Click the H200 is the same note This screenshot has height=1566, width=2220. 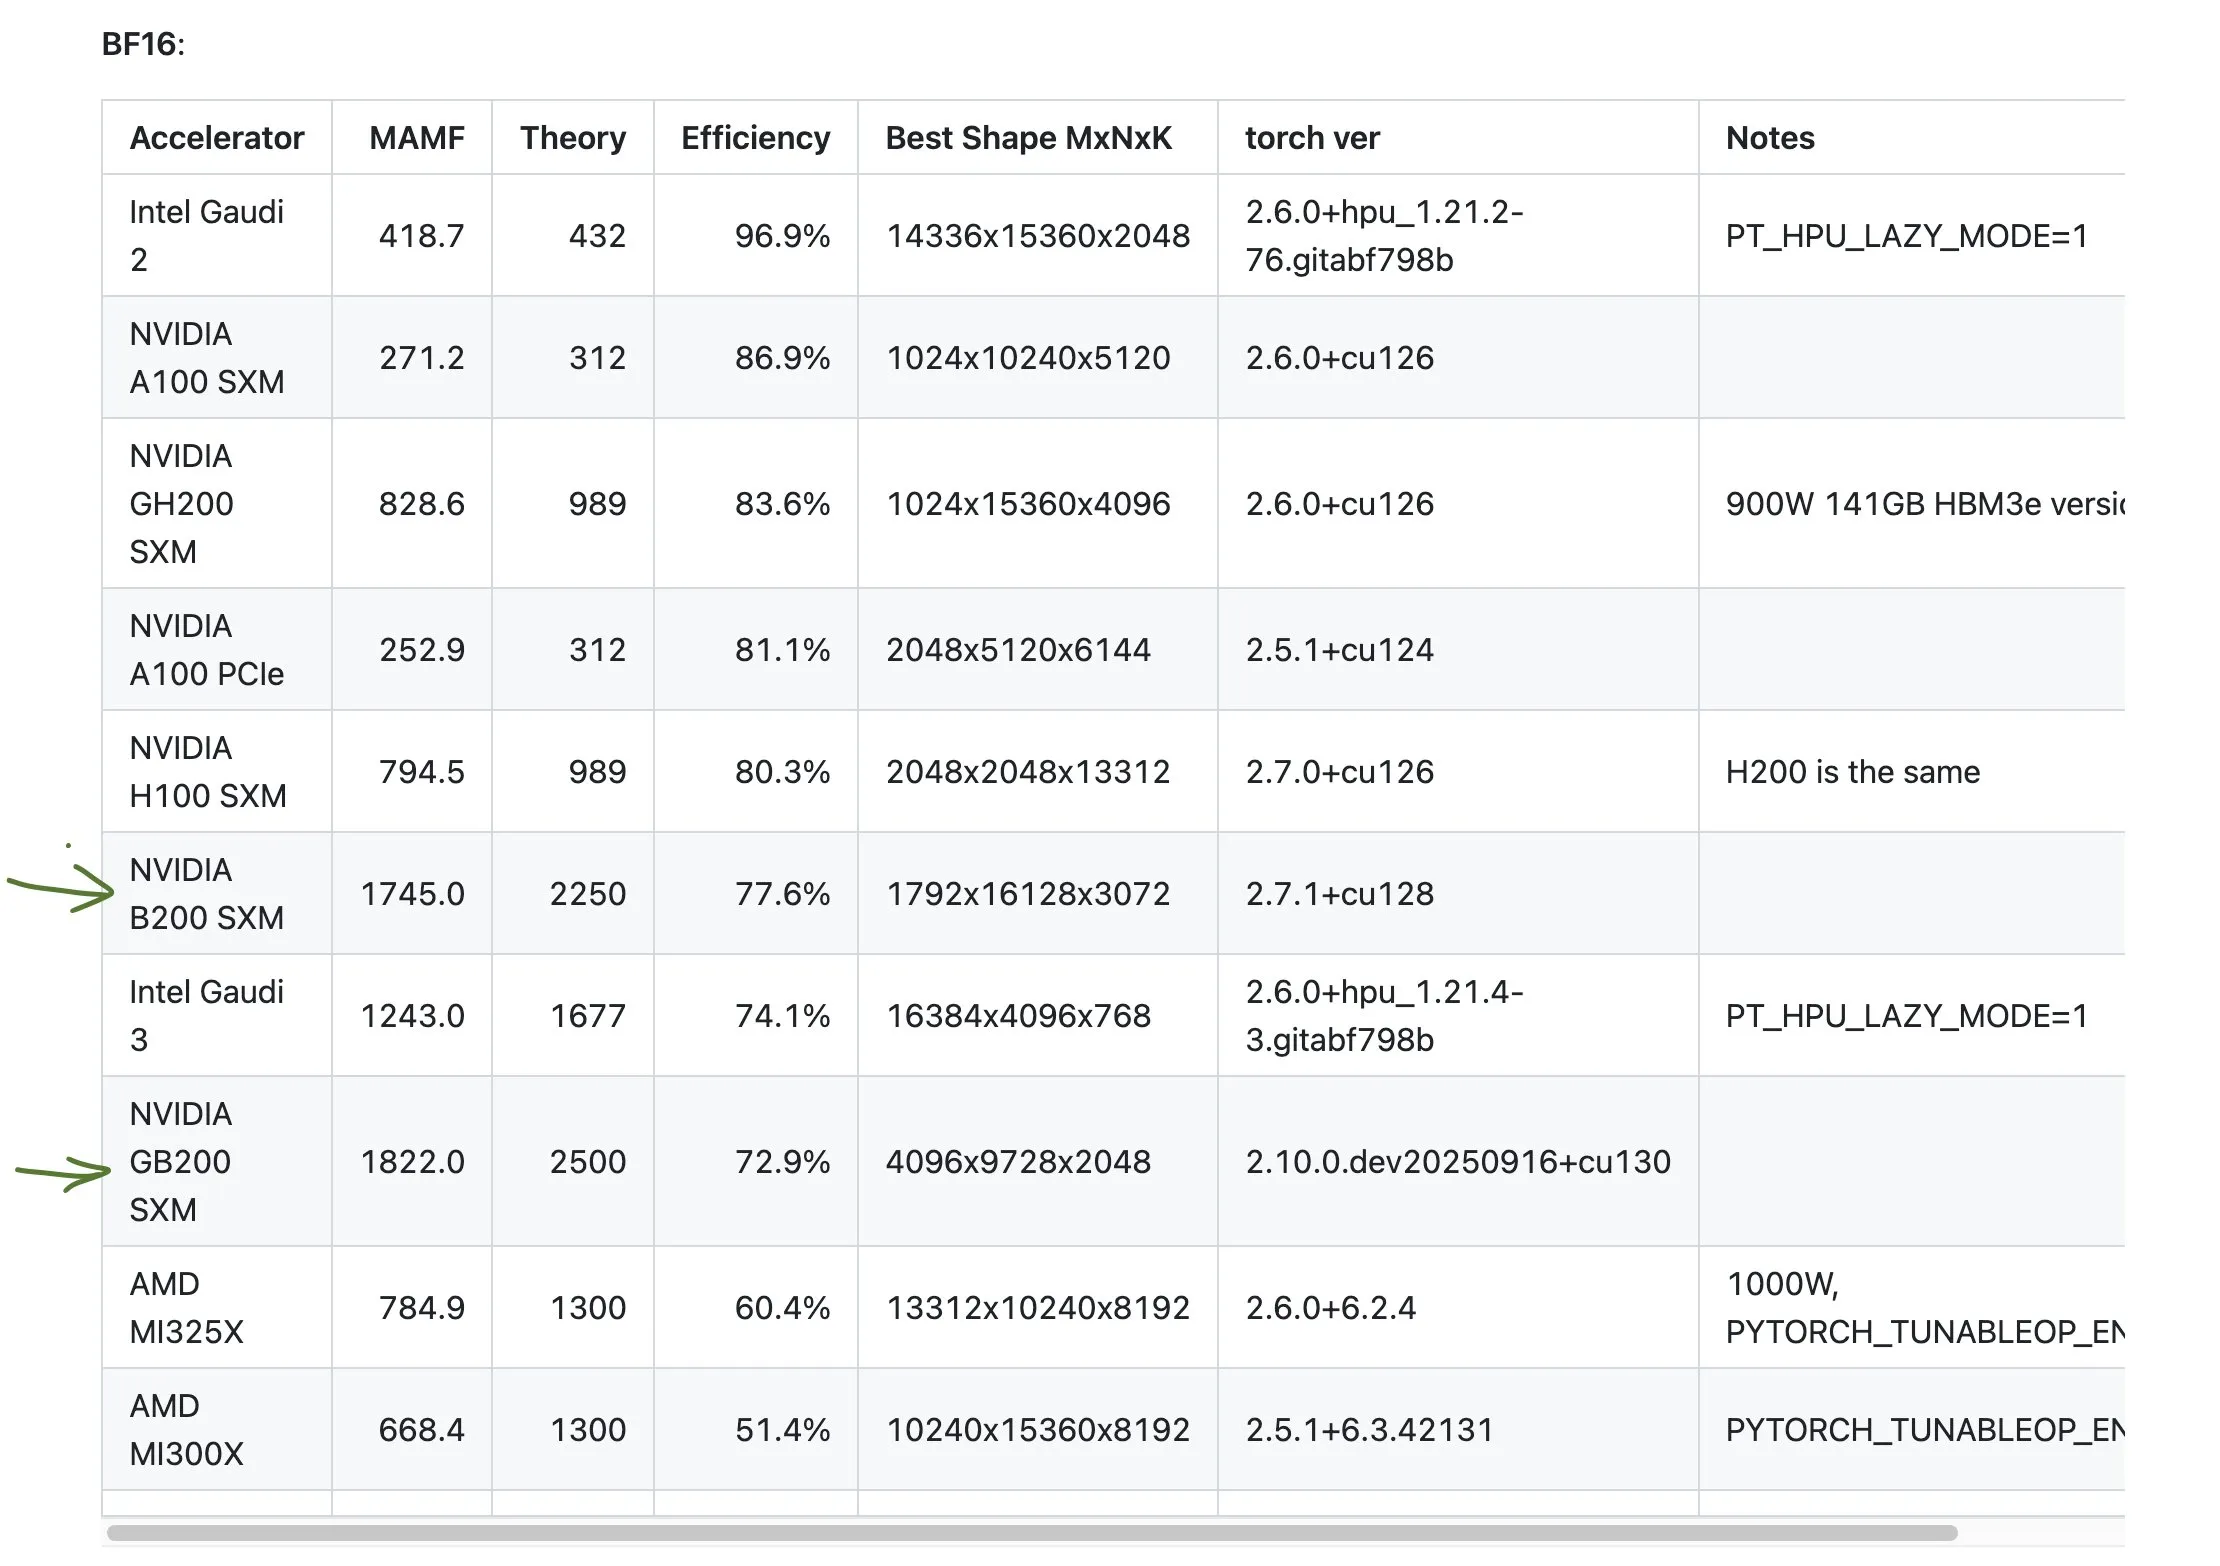[1852, 771]
